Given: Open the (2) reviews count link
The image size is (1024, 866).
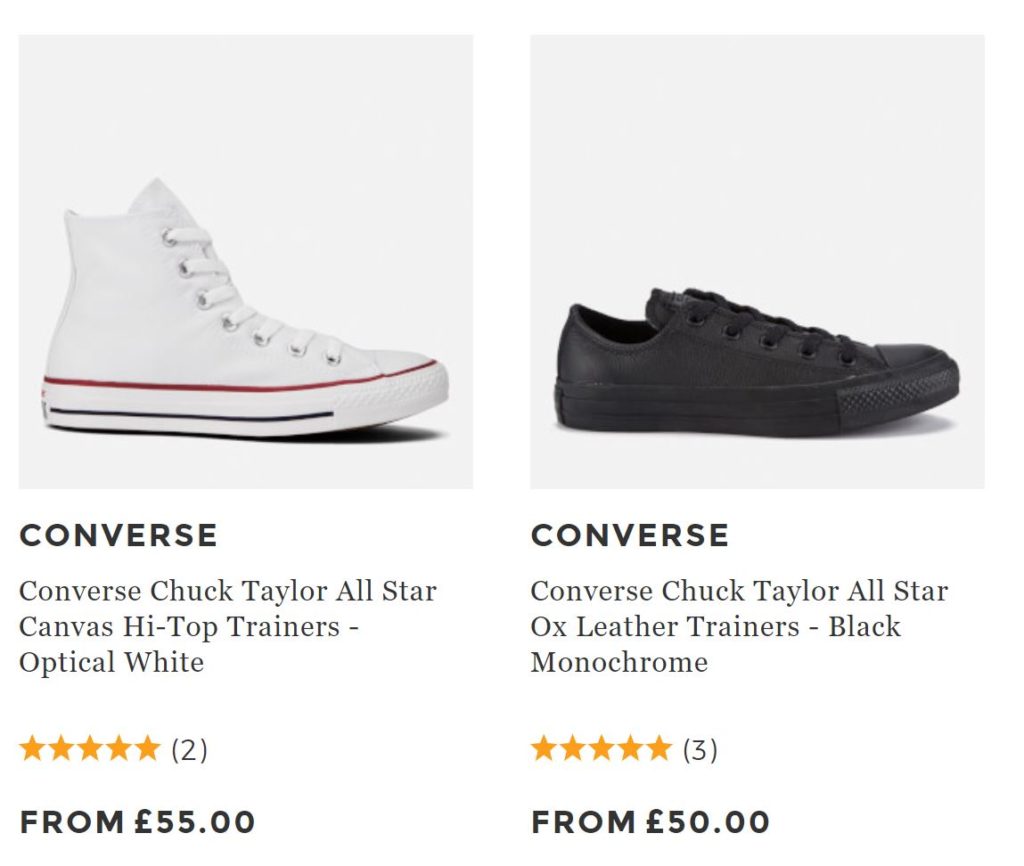Looking at the screenshot, I should coord(190,749).
